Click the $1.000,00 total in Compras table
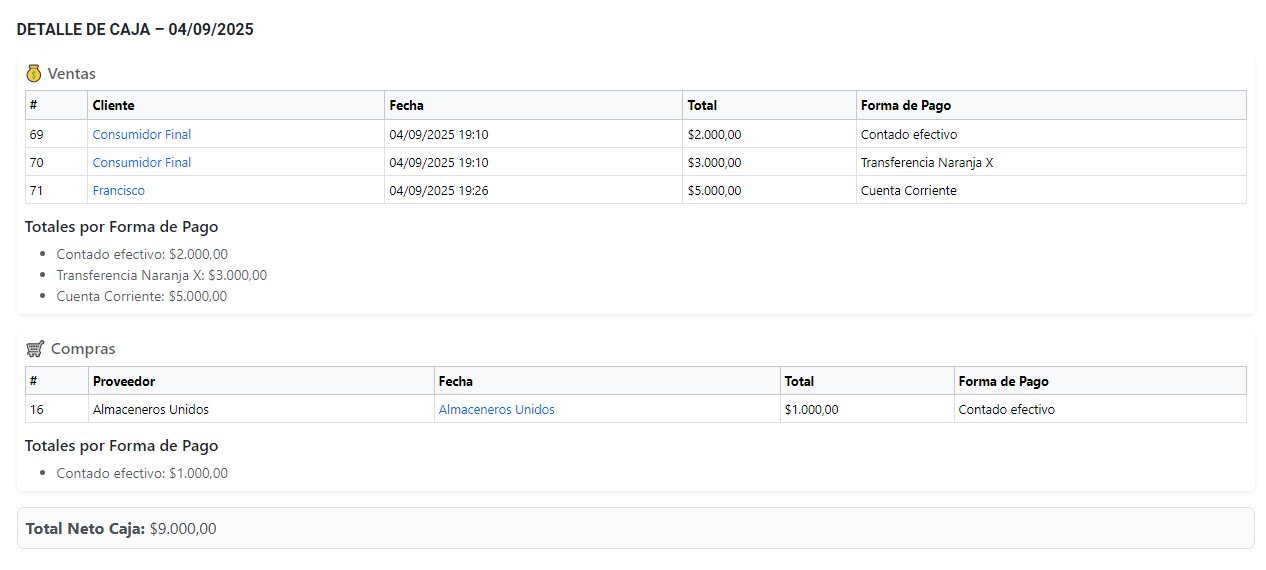The width and height of the screenshot is (1266, 570). pyautogui.click(x=811, y=409)
